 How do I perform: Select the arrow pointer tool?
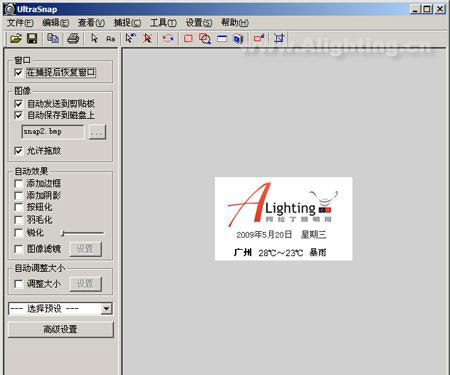pyautogui.click(x=94, y=39)
